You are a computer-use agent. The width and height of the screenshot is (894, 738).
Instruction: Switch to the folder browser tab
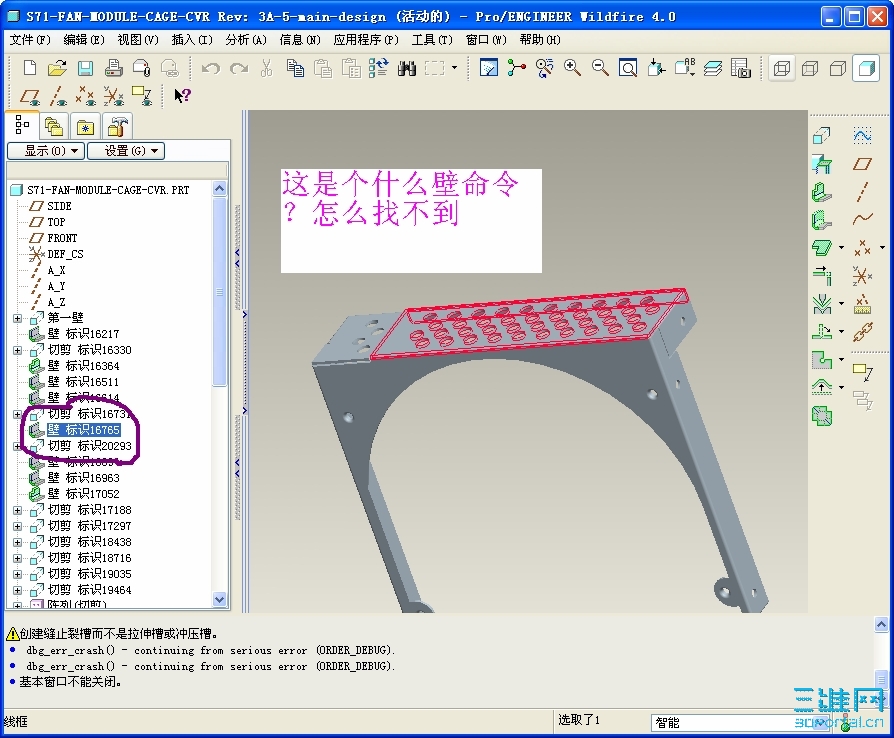[54, 126]
